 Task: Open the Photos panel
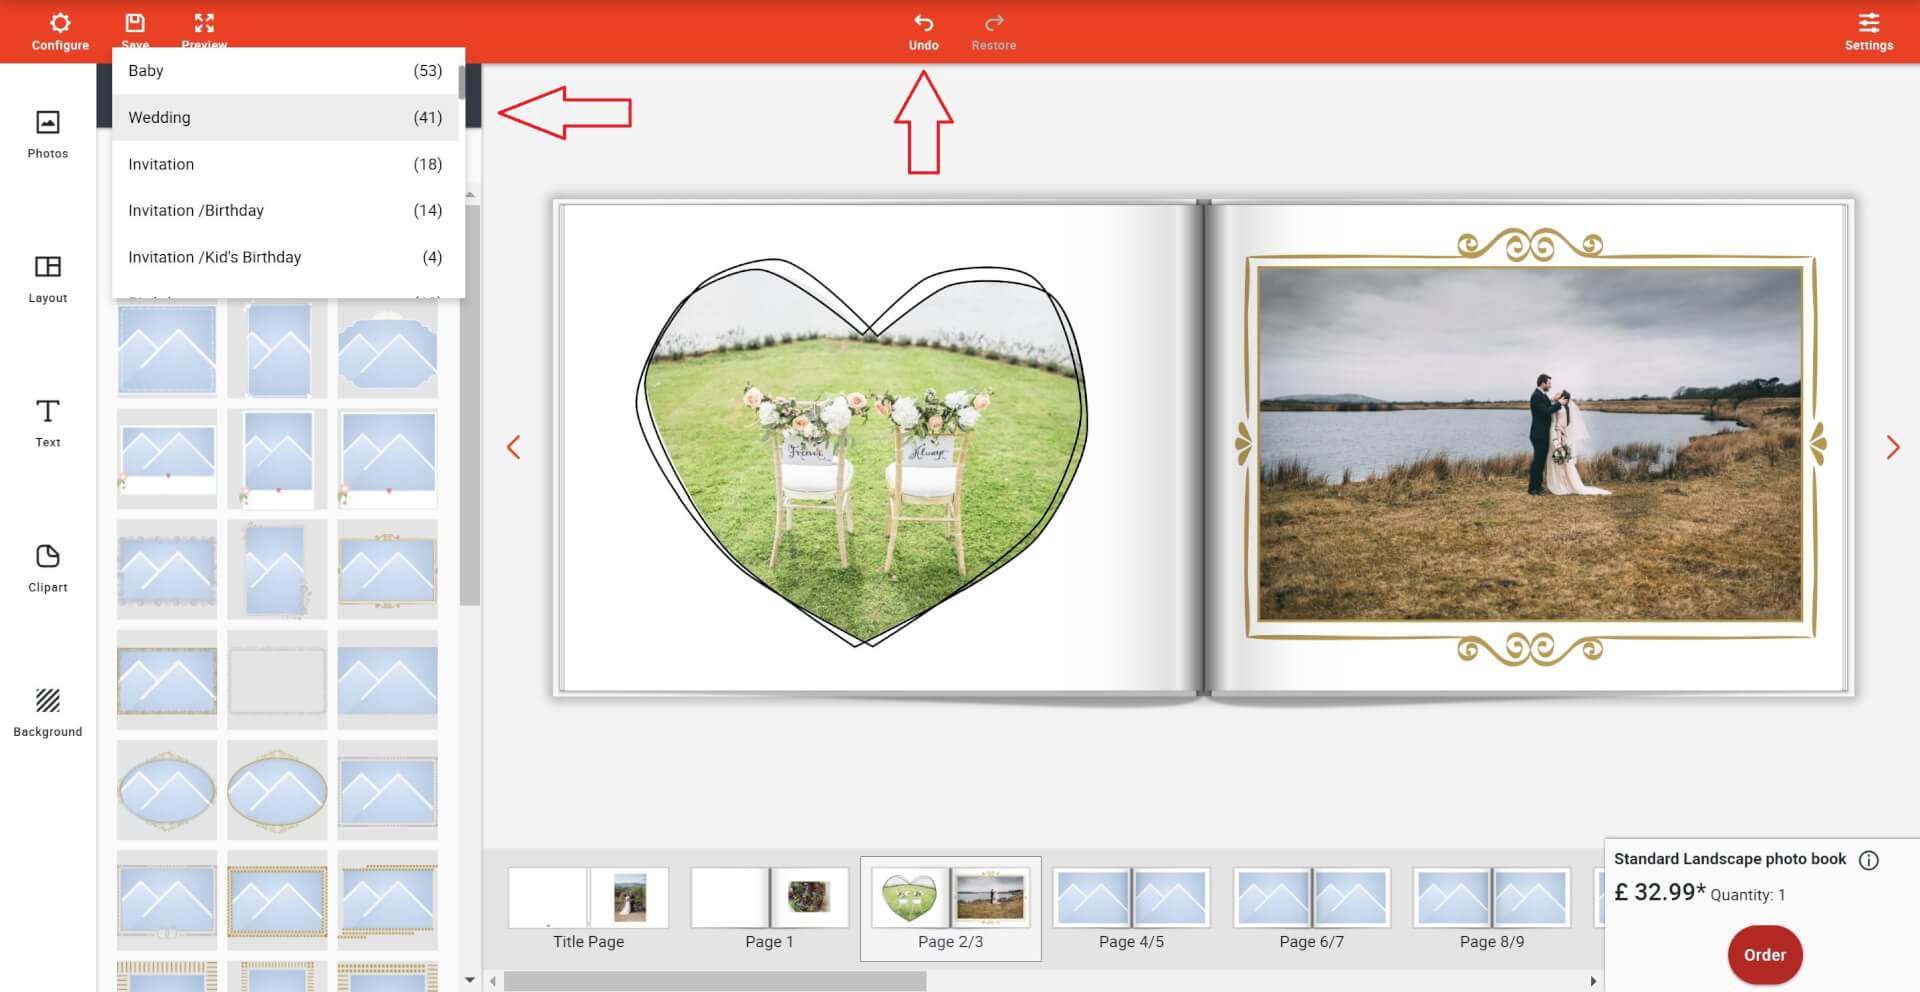[47, 123]
